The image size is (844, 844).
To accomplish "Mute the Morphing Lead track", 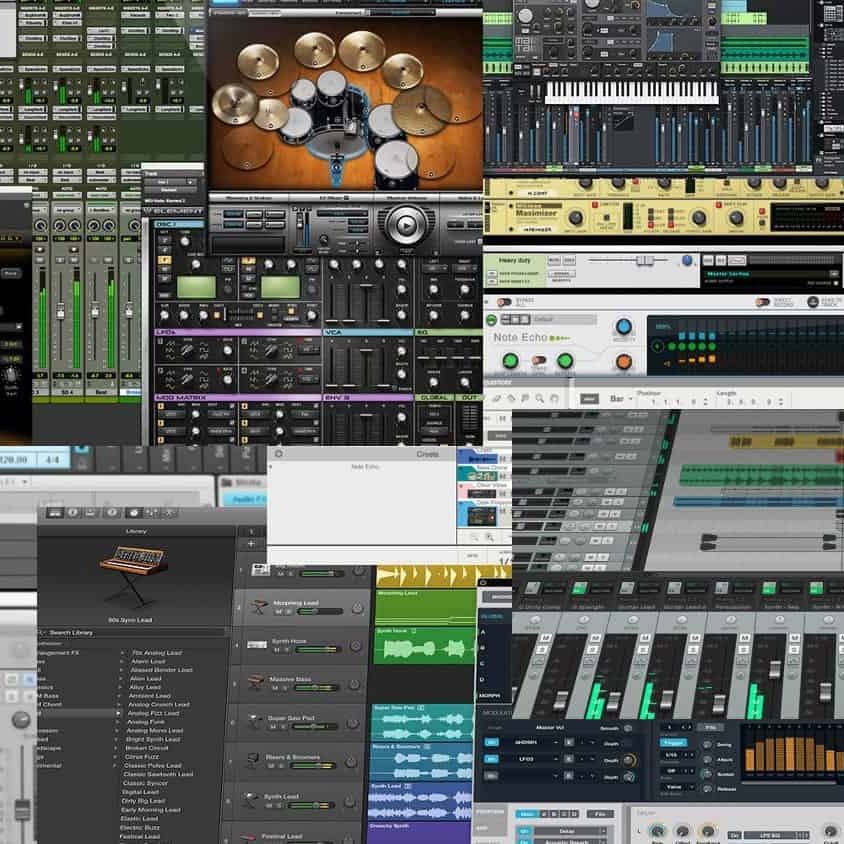I will pos(278,612).
